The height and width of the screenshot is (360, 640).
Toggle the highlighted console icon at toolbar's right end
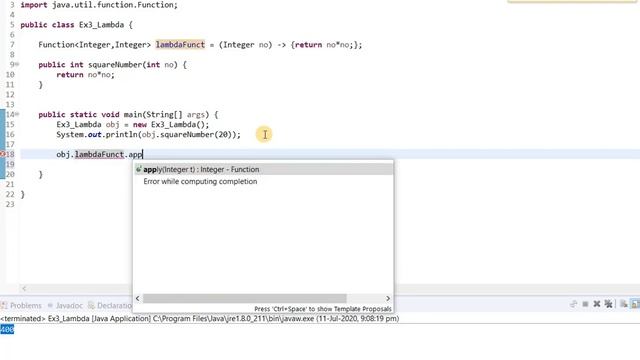635,304
